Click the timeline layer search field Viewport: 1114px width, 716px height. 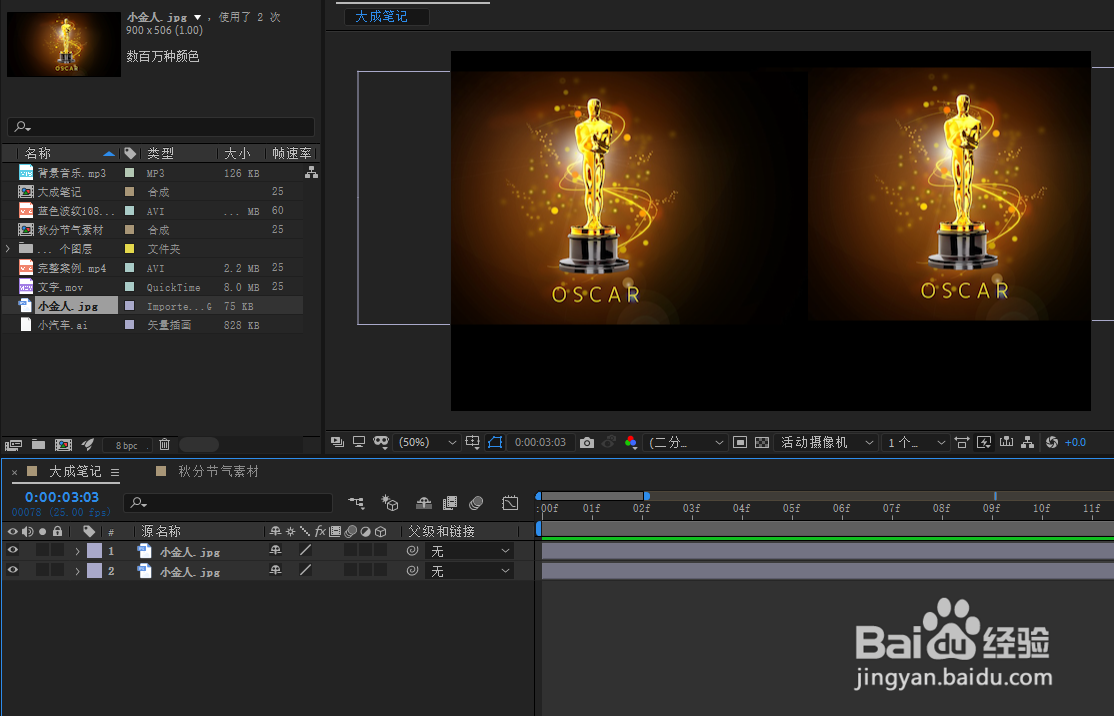(x=227, y=503)
